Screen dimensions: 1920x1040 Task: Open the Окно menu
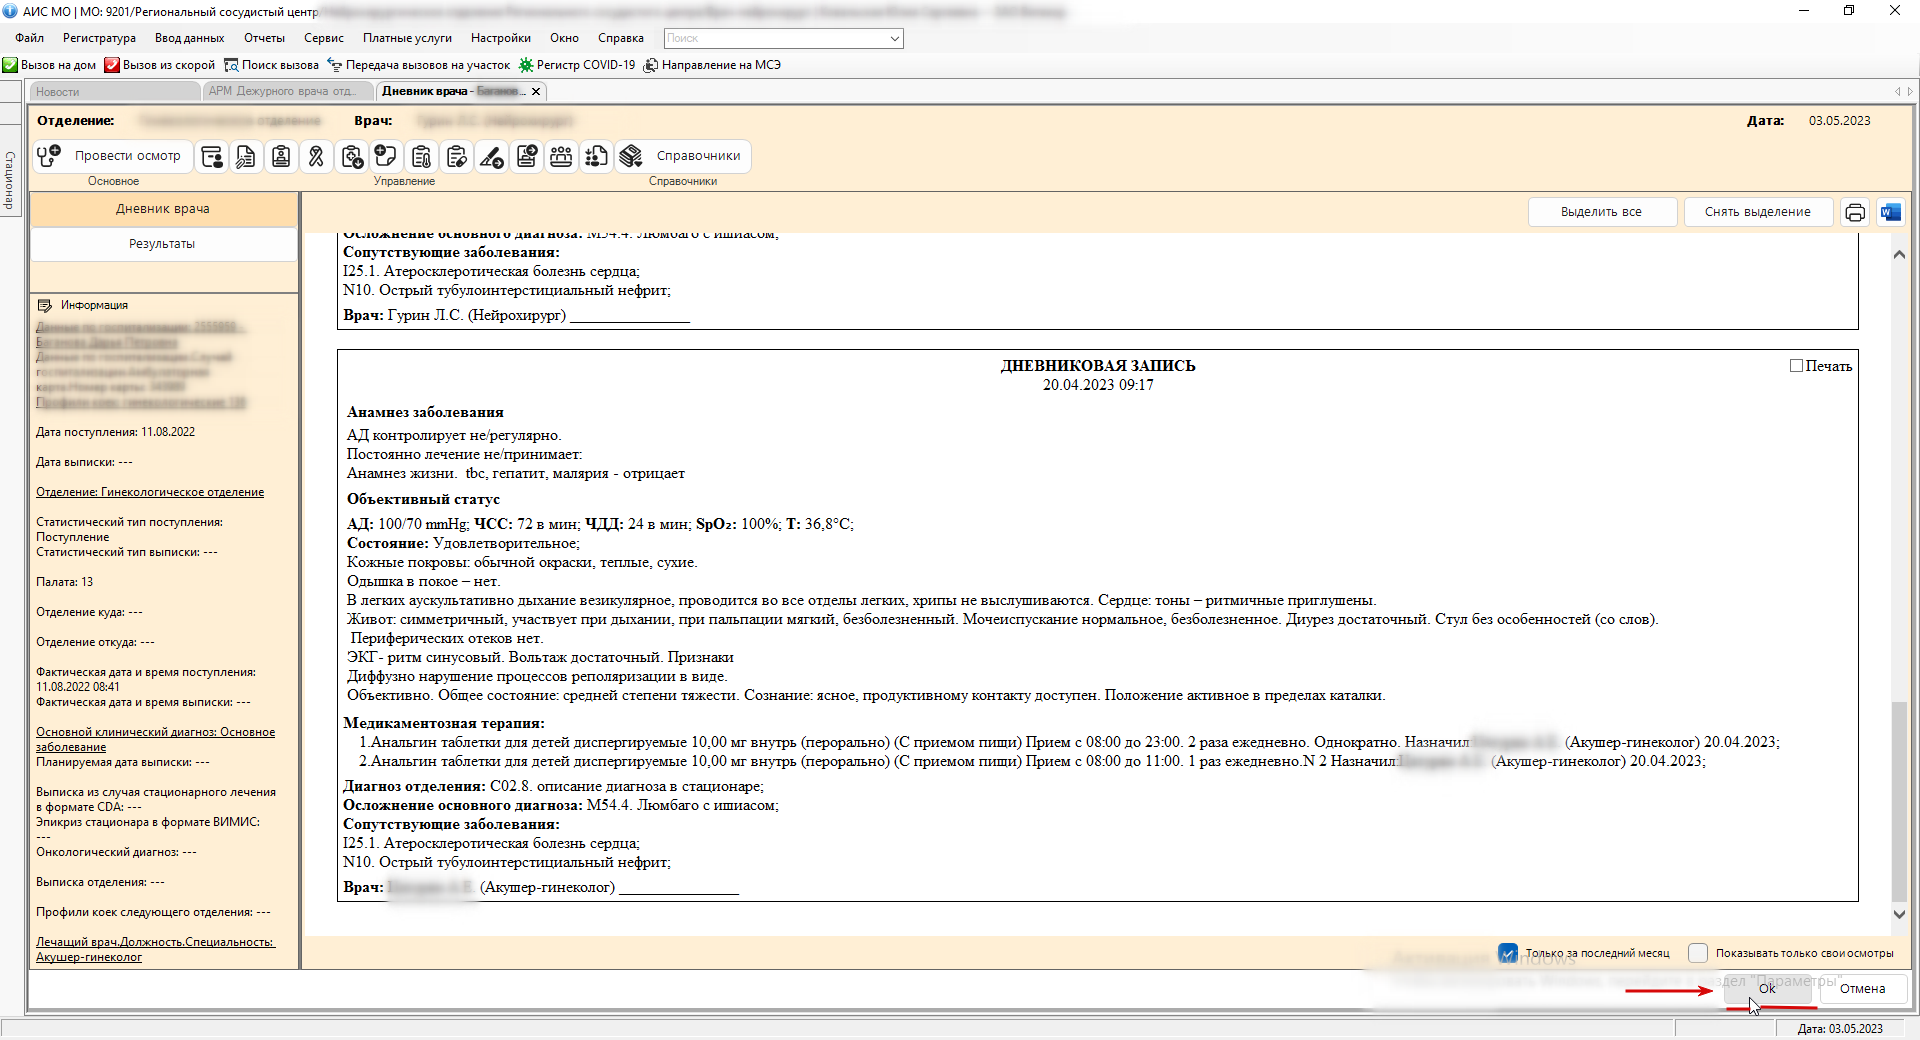tap(564, 38)
